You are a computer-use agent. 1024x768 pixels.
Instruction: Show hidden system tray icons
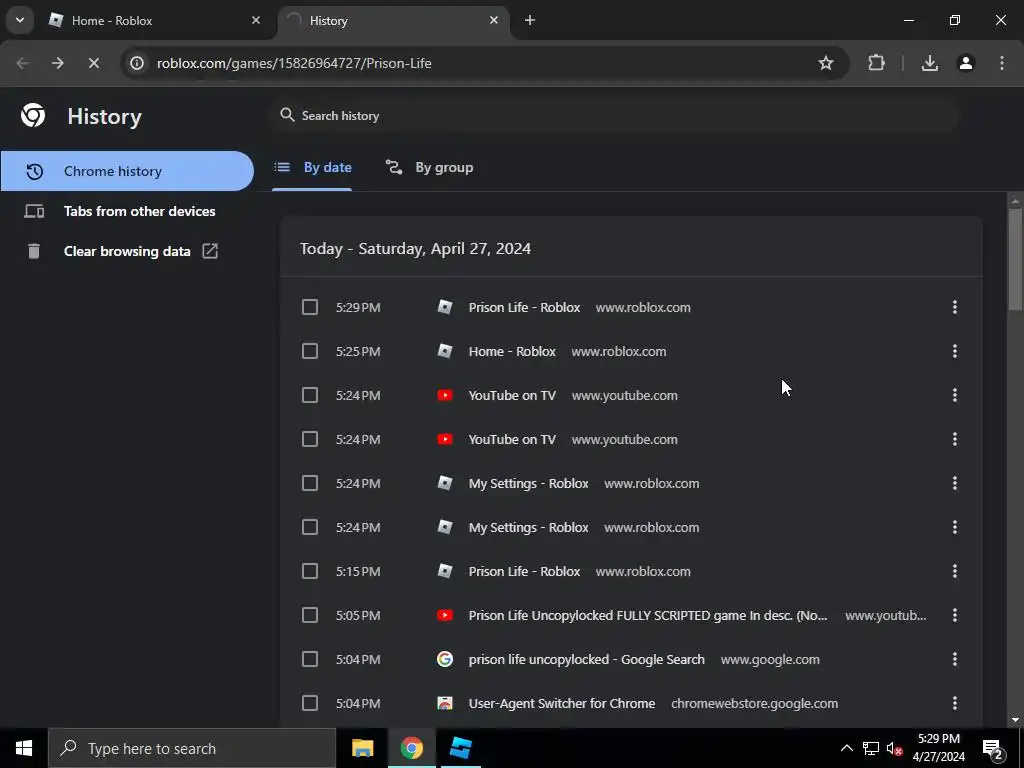pos(846,748)
